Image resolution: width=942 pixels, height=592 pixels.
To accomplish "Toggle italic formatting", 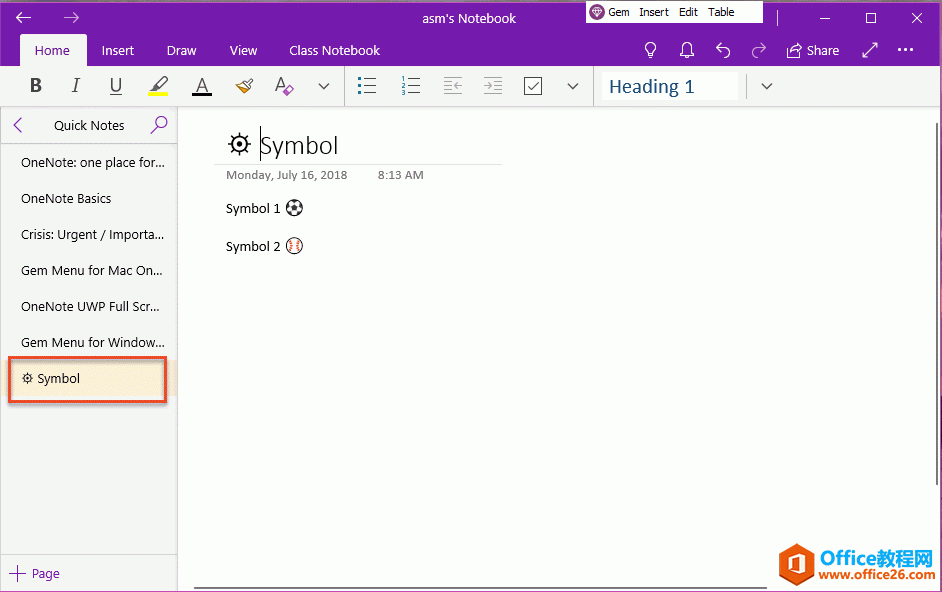I will 75,86.
